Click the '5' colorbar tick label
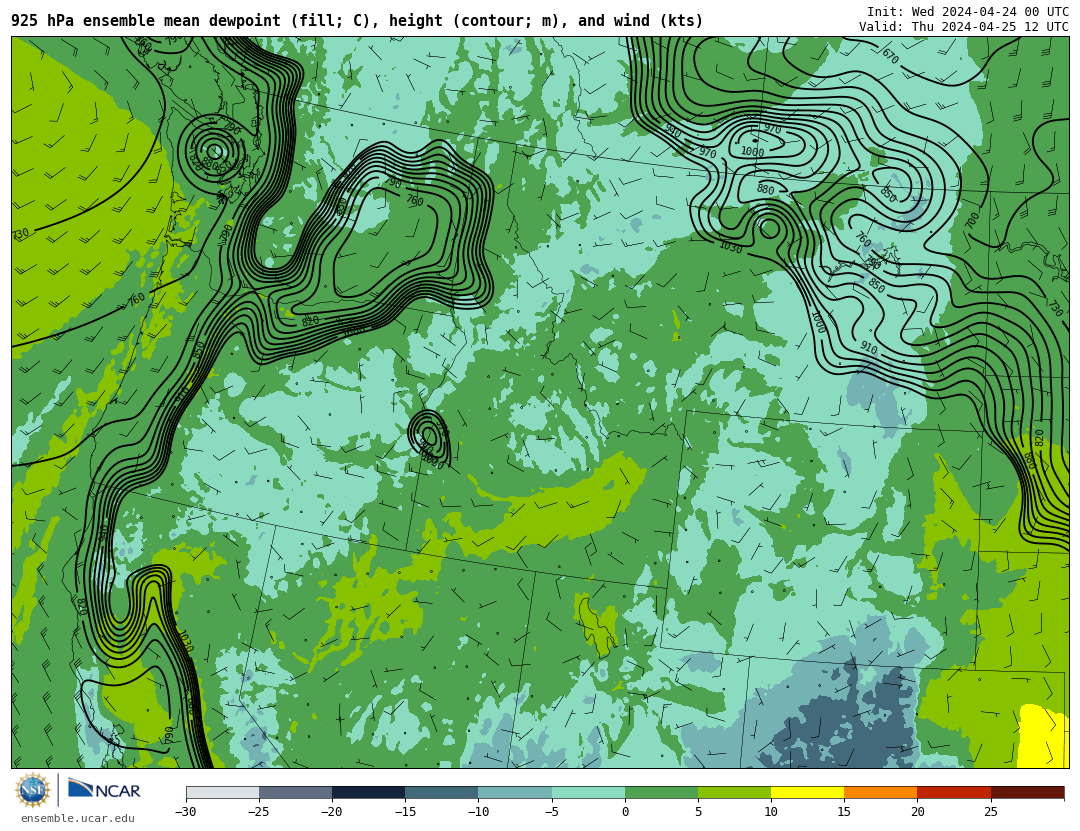This screenshot has height=831, width=1080. pyautogui.click(x=698, y=812)
